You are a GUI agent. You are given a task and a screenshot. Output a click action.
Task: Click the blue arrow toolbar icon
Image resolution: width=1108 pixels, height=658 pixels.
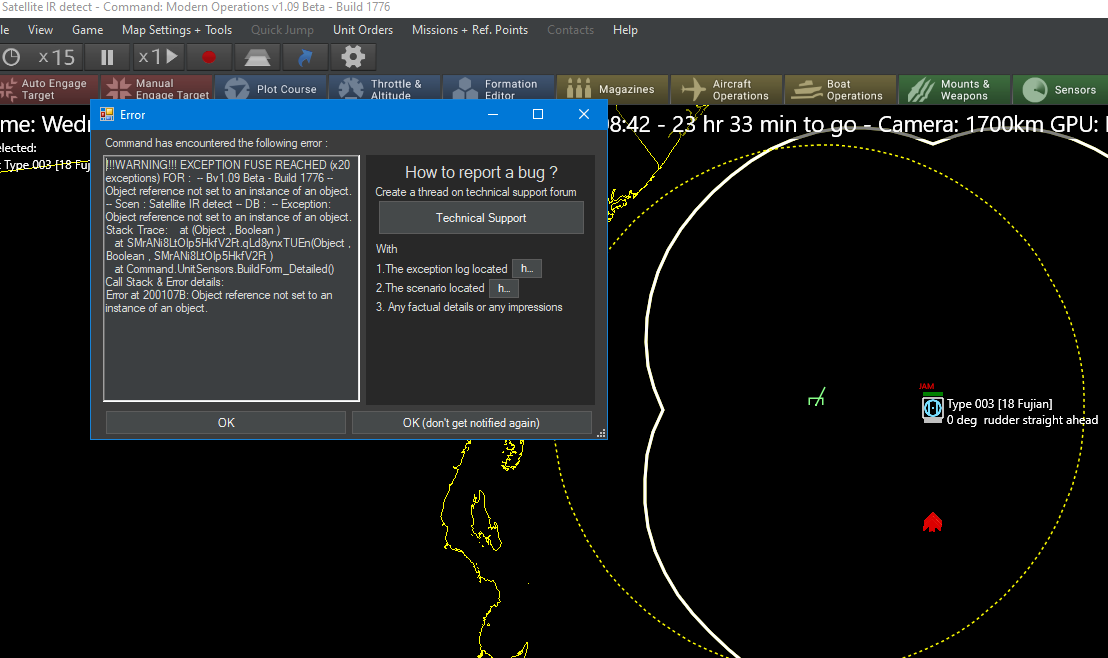(x=306, y=57)
